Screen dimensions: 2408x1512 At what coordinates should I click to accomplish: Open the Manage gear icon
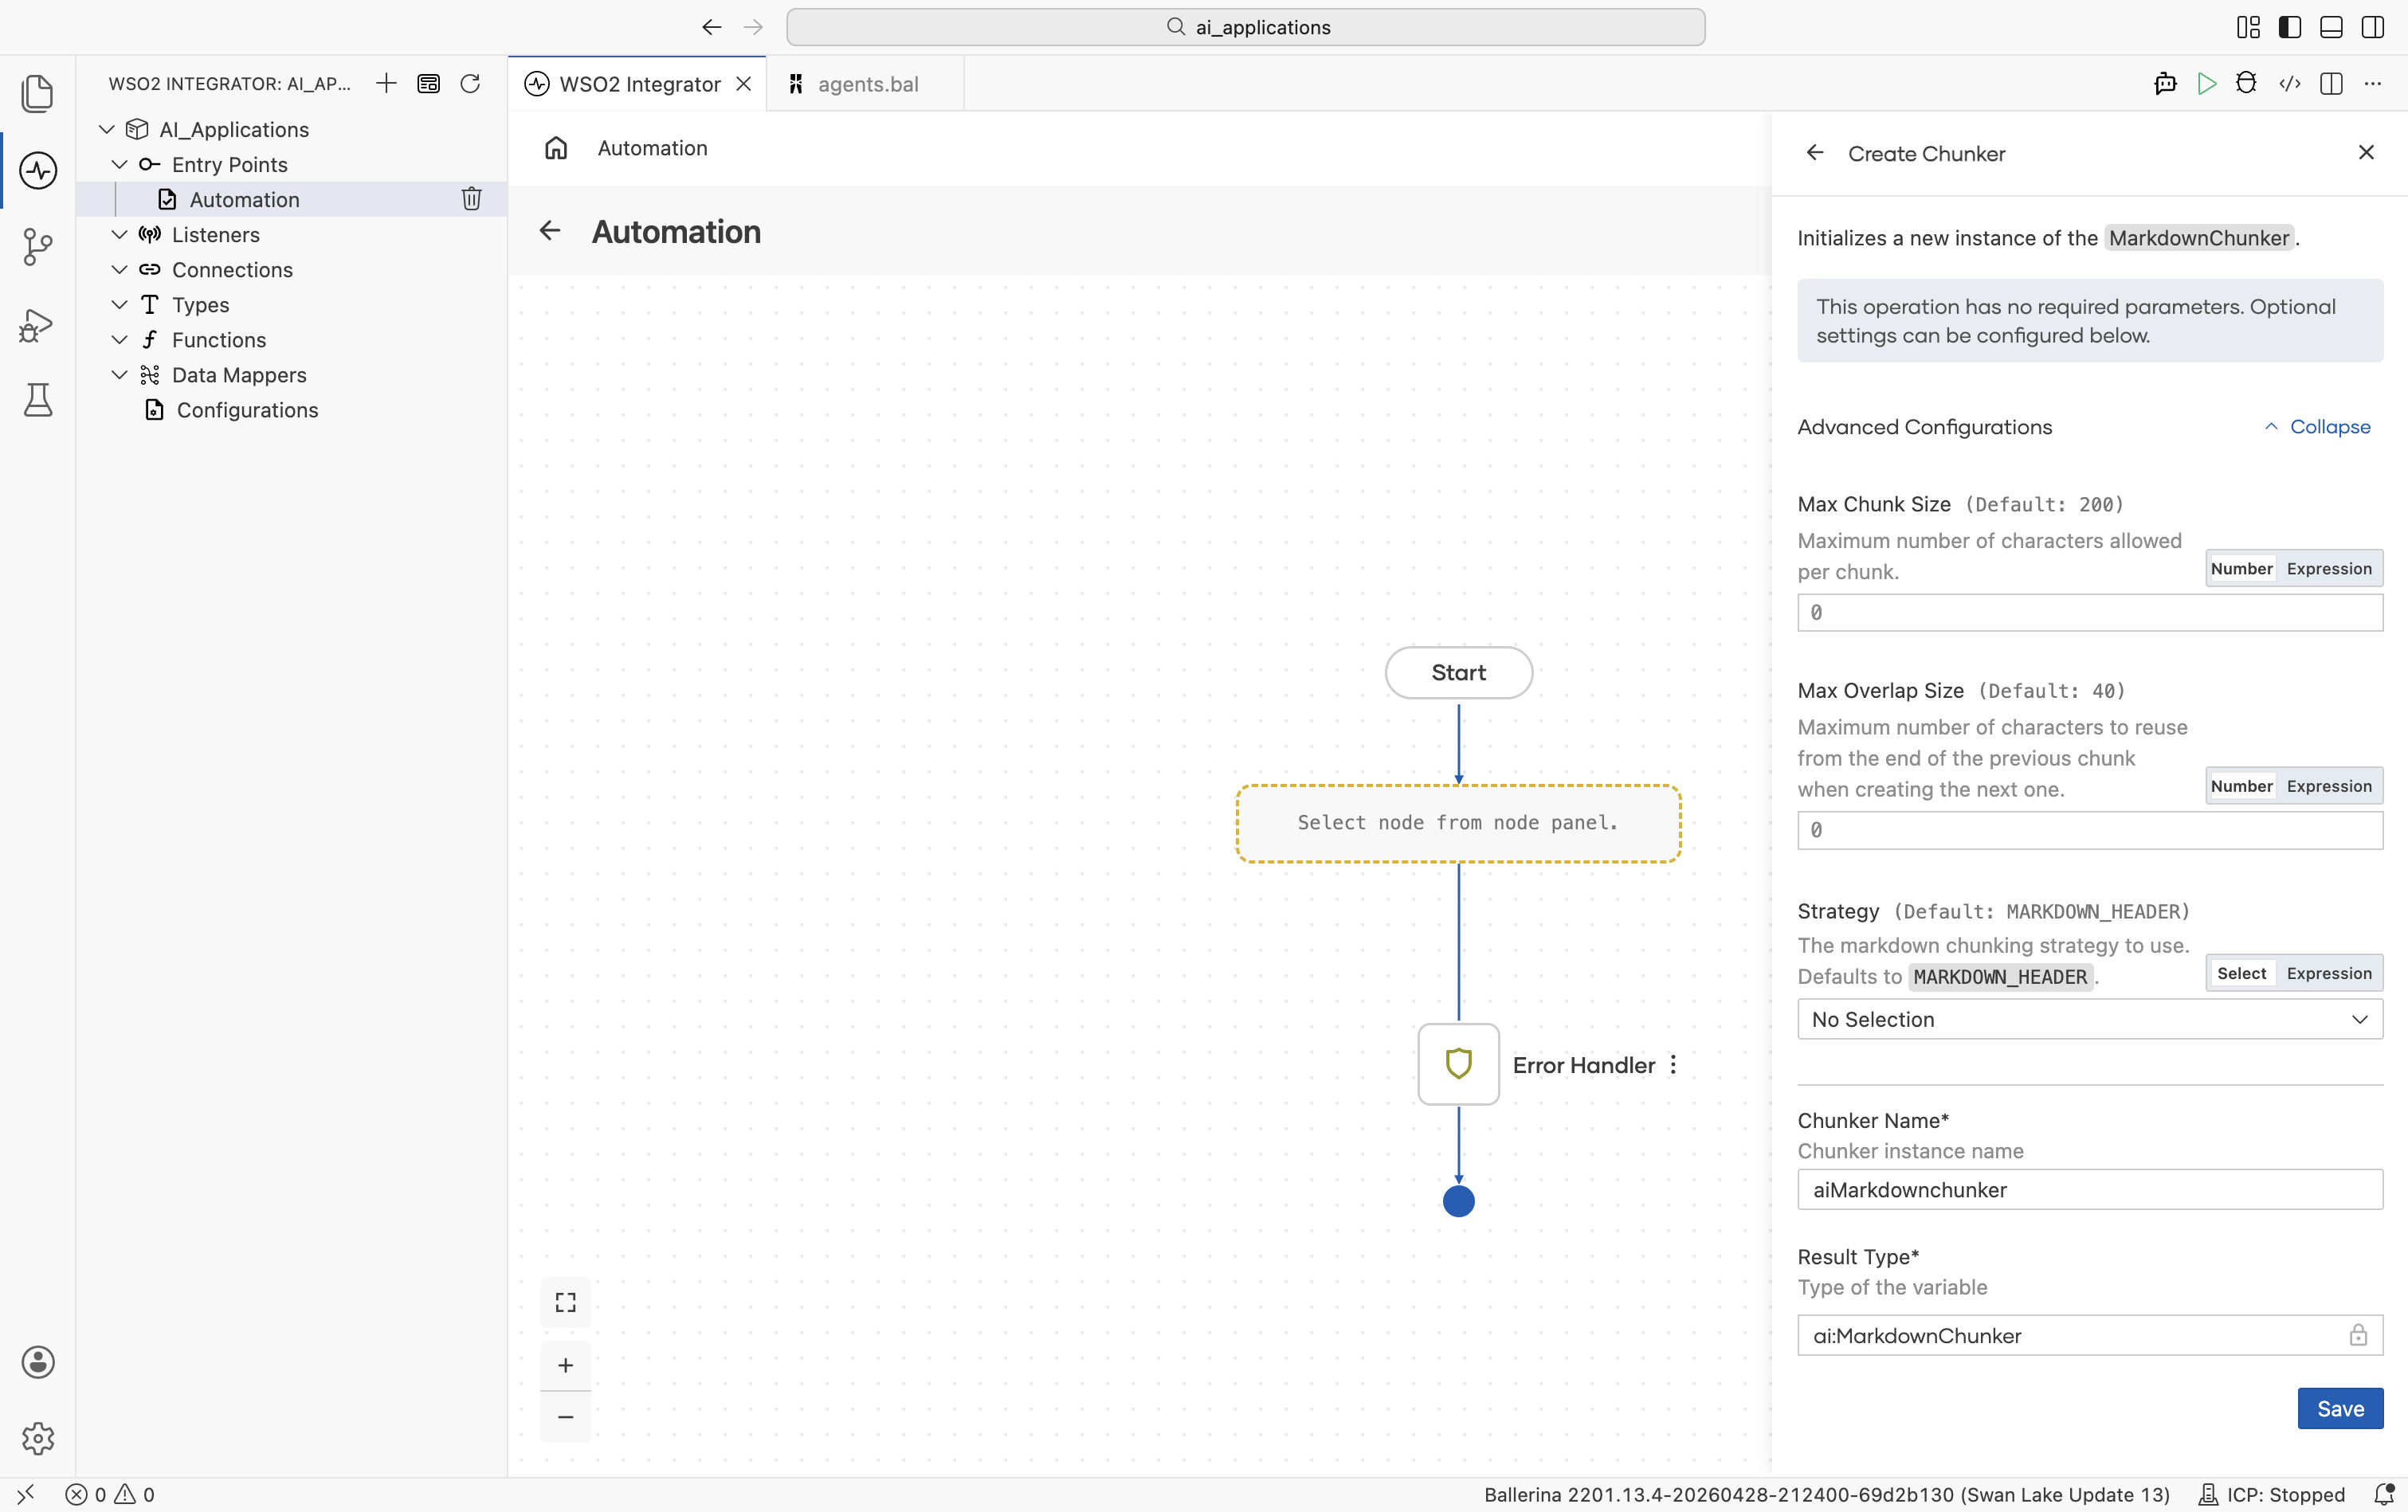click(x=38, y=1438)
